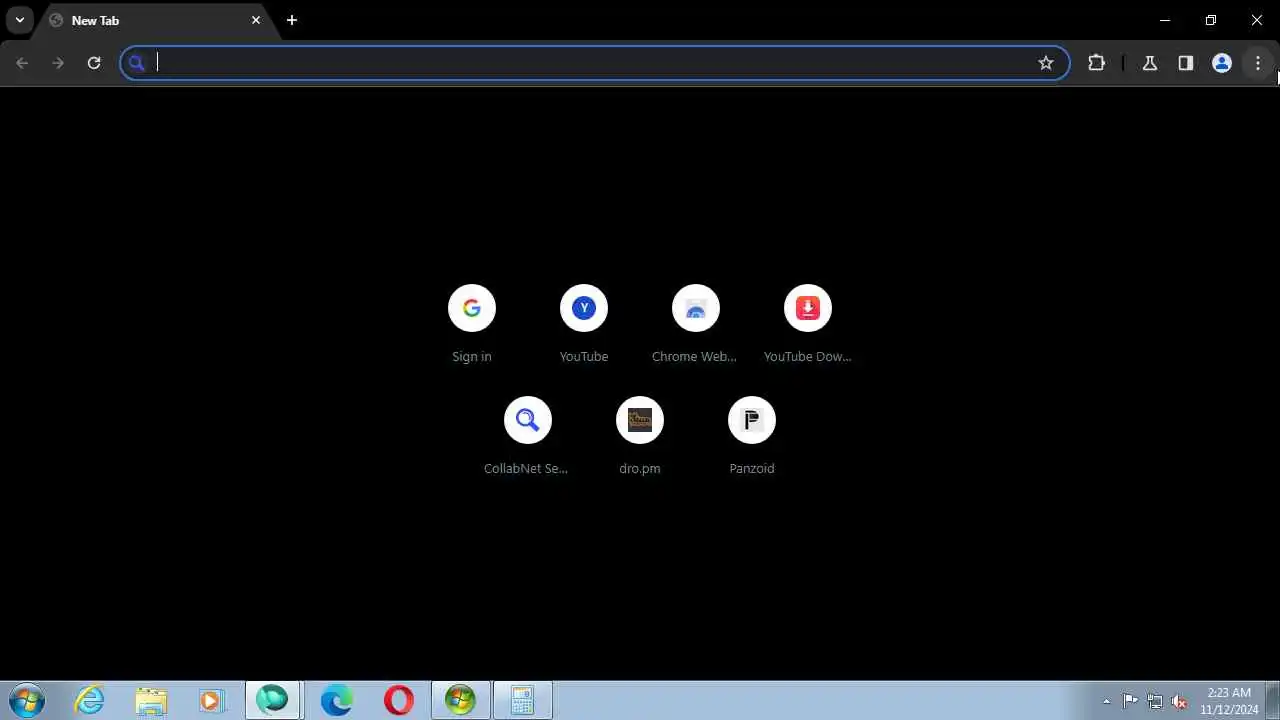Open the Windows Start menu

click(x=27, y=700)
